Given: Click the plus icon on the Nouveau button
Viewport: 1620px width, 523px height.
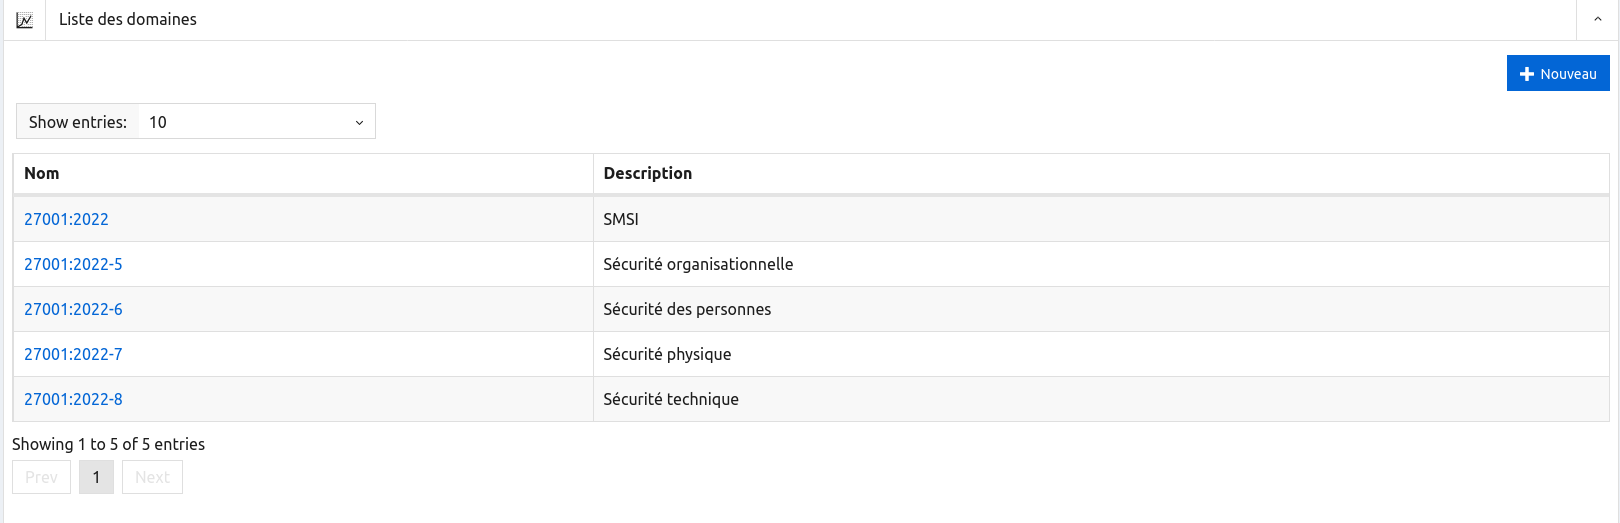Looking at the screenshot, I should click(1526, 74).
